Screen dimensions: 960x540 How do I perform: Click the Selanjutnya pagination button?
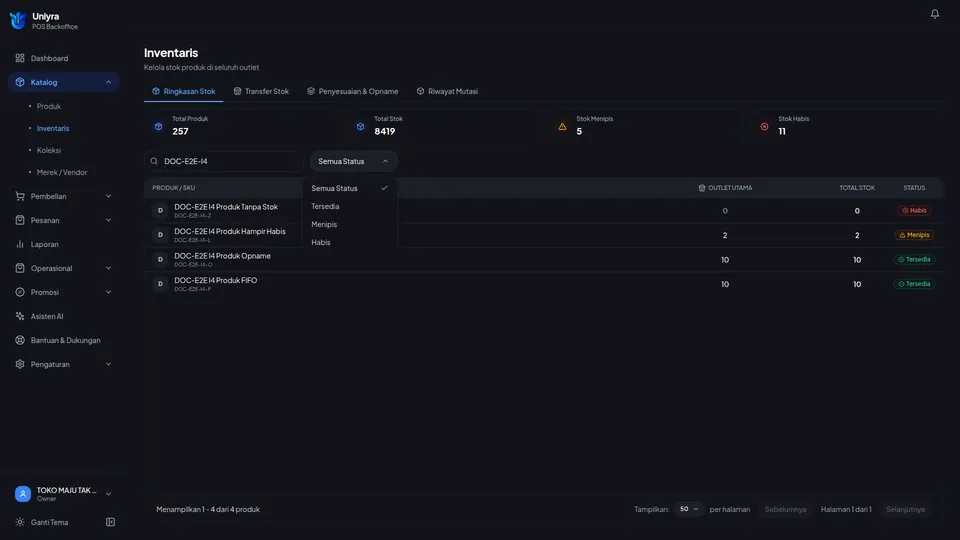click(x=905, y=509)
